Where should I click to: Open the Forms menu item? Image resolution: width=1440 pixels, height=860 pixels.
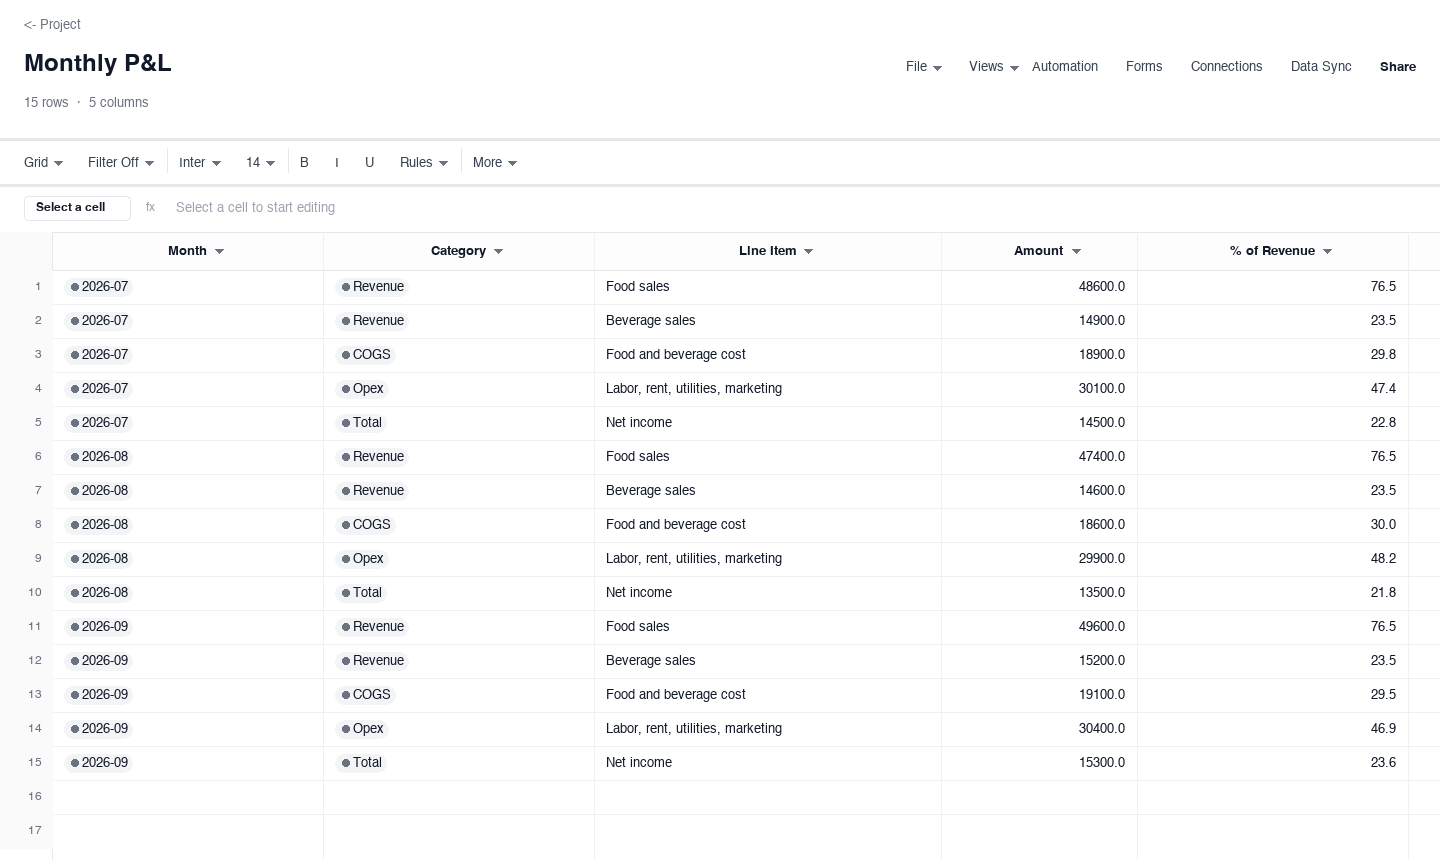point(1144,66)
